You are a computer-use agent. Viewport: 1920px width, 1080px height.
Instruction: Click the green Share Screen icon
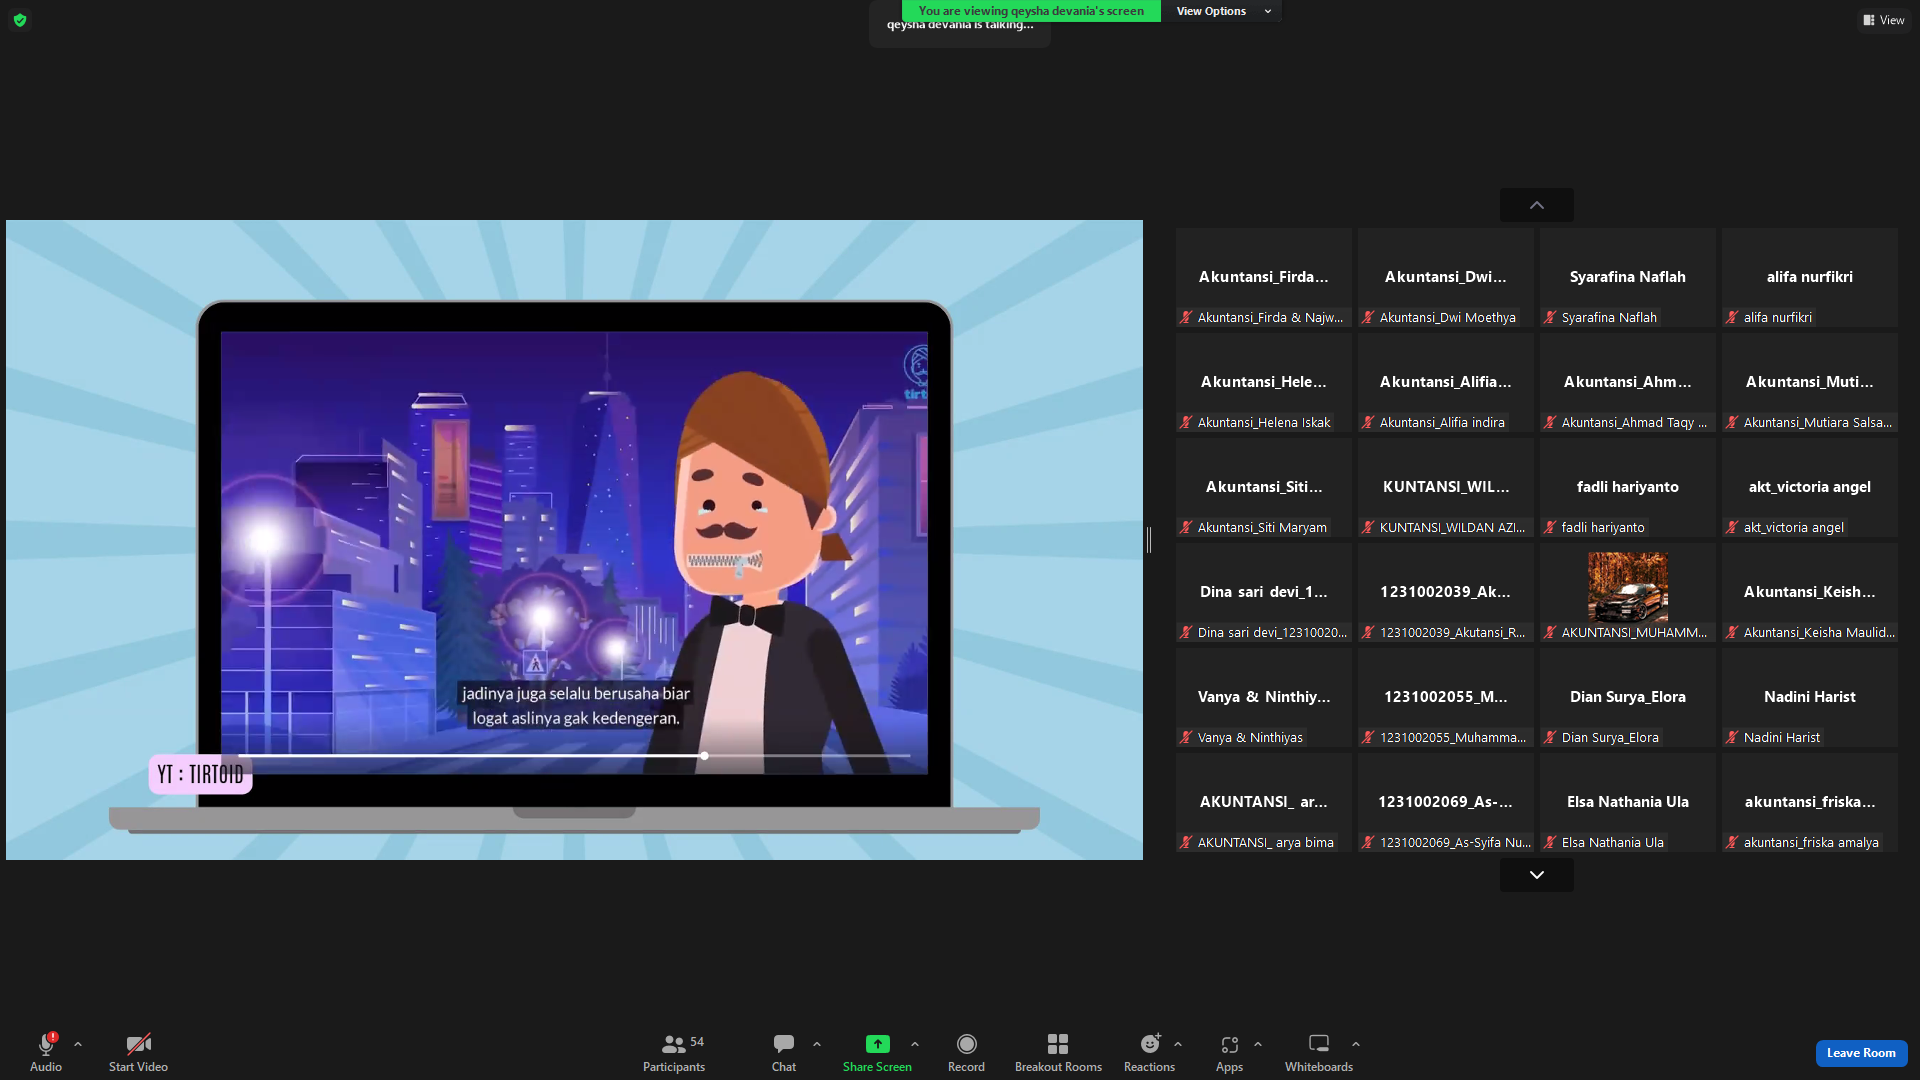coord(877,1044)
